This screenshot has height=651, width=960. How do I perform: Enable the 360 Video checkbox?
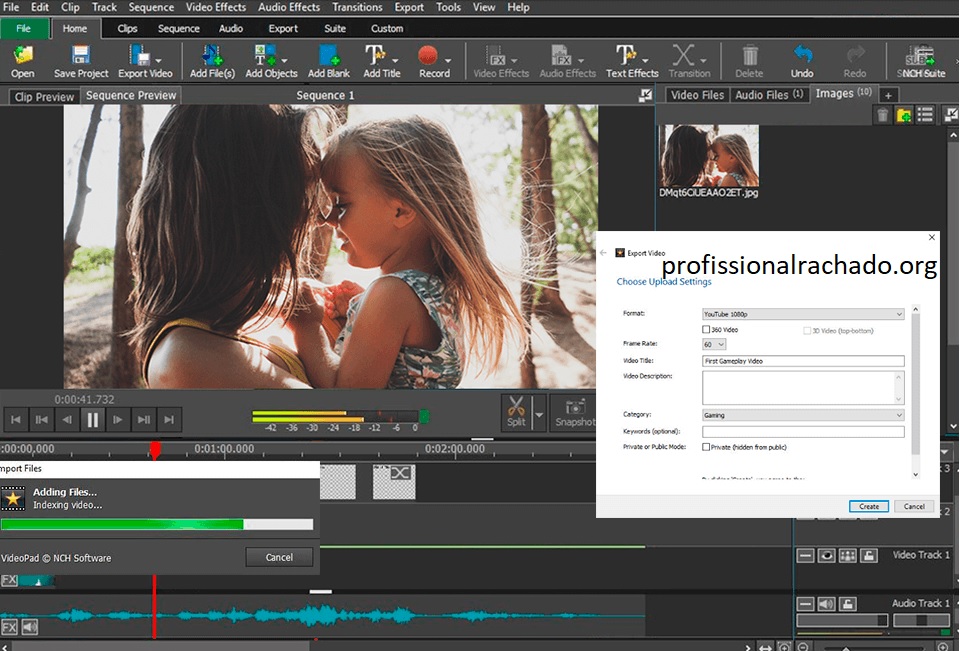(706, 329)
